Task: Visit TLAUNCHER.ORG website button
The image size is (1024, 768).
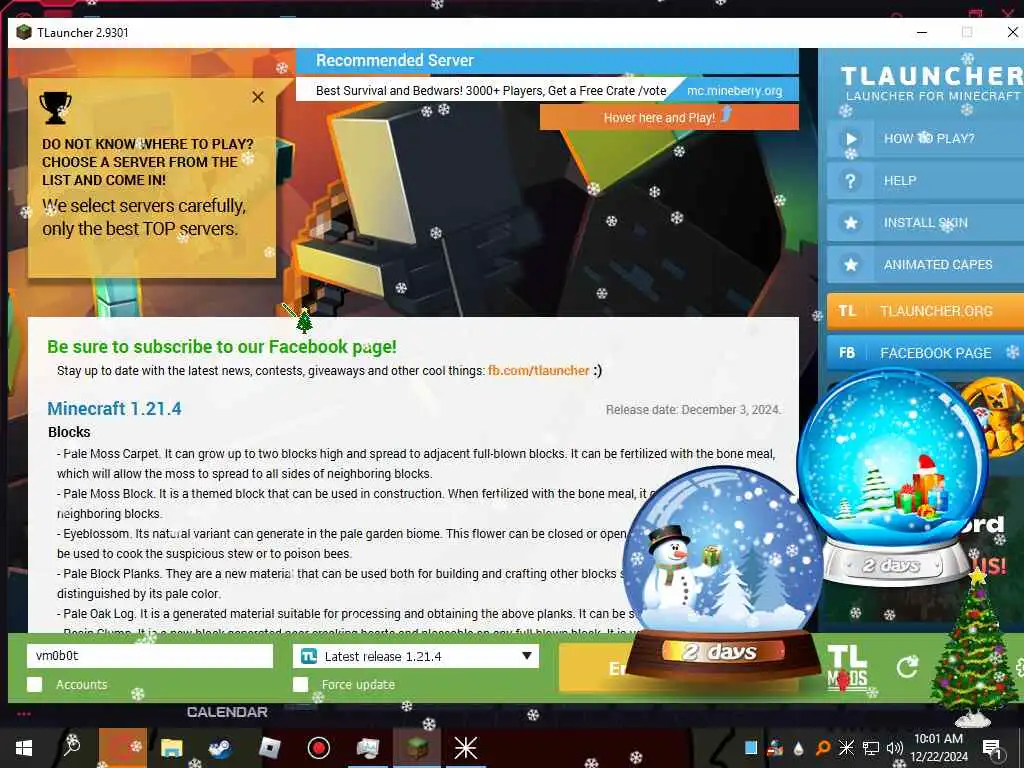Action: (x=925, y=311)
